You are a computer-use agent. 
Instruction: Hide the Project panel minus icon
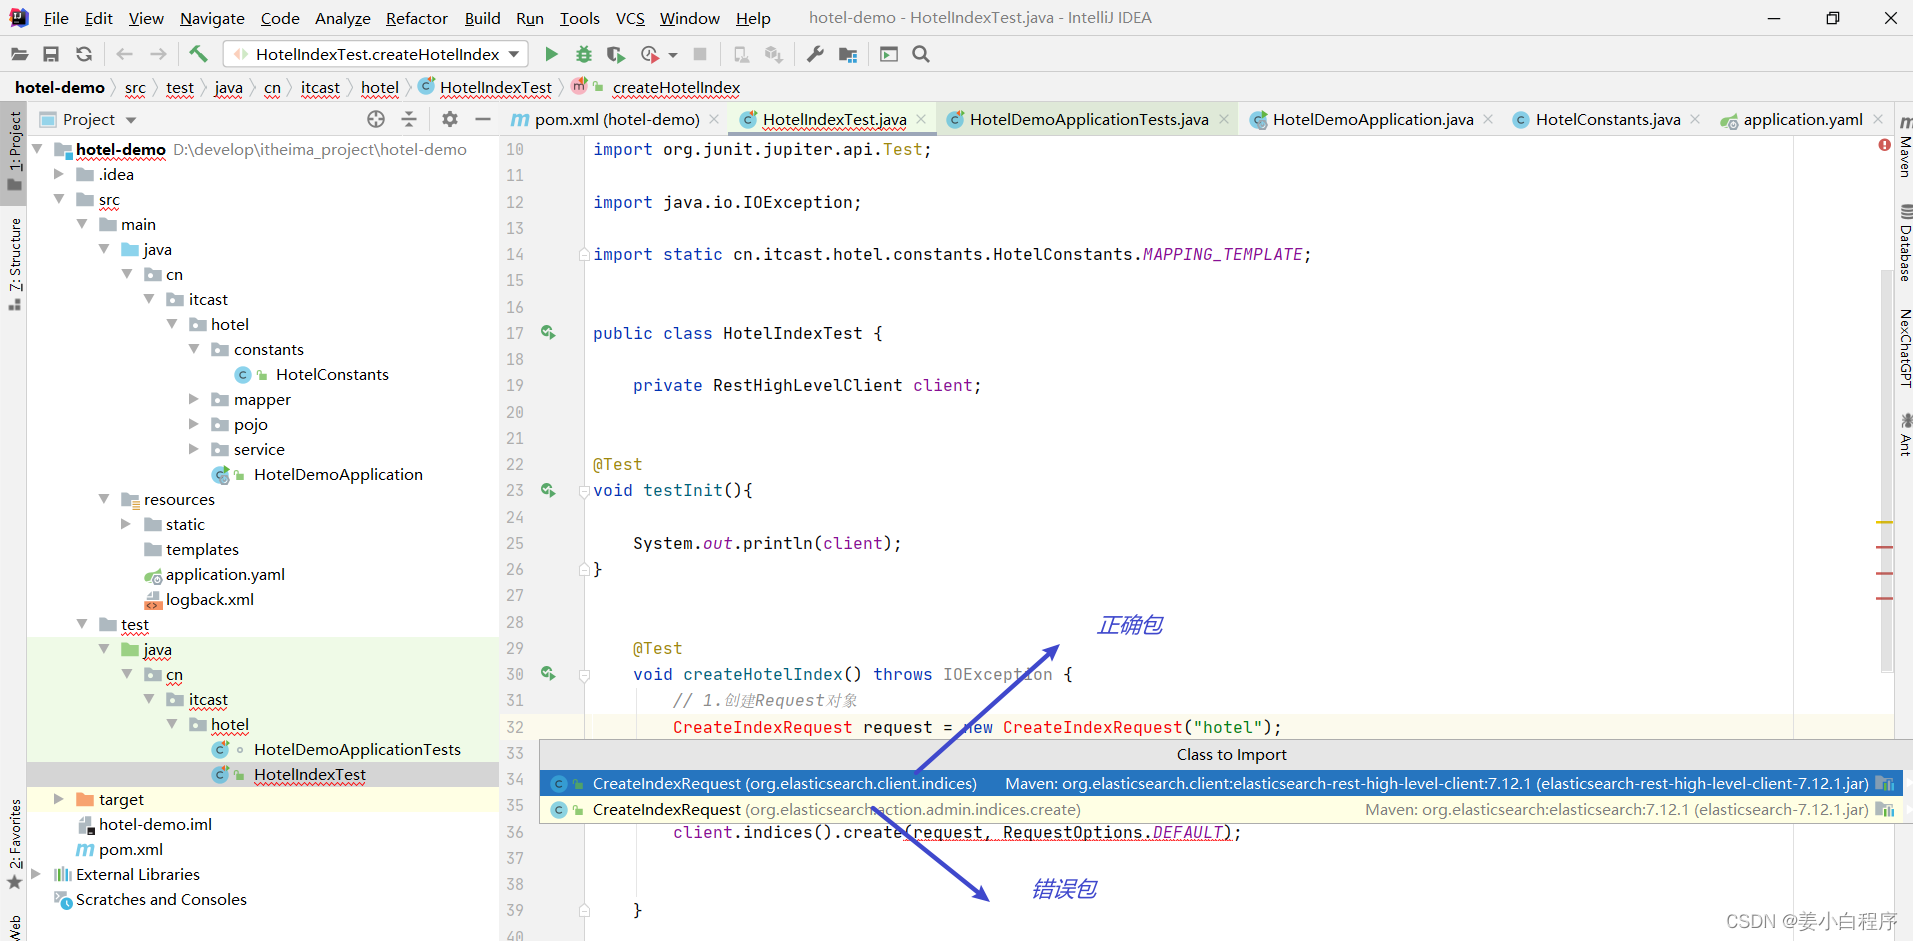click(483, 119)
